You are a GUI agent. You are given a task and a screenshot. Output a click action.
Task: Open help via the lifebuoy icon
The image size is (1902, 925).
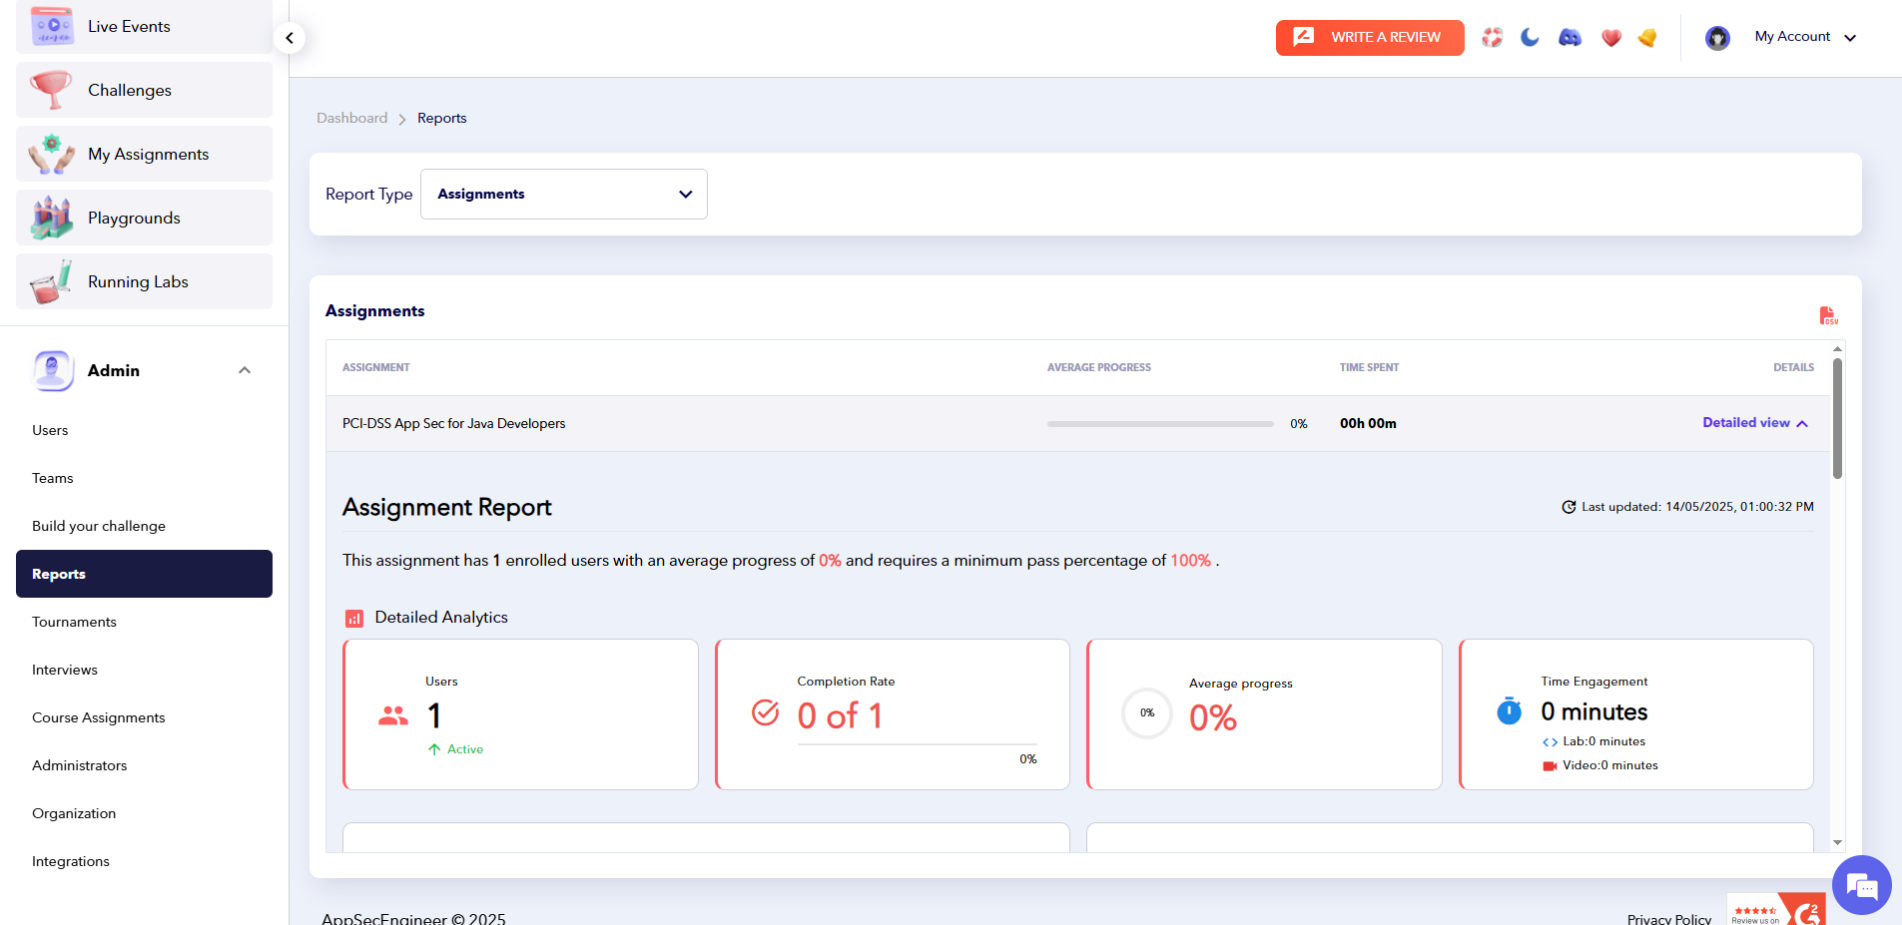point(1492,37)
